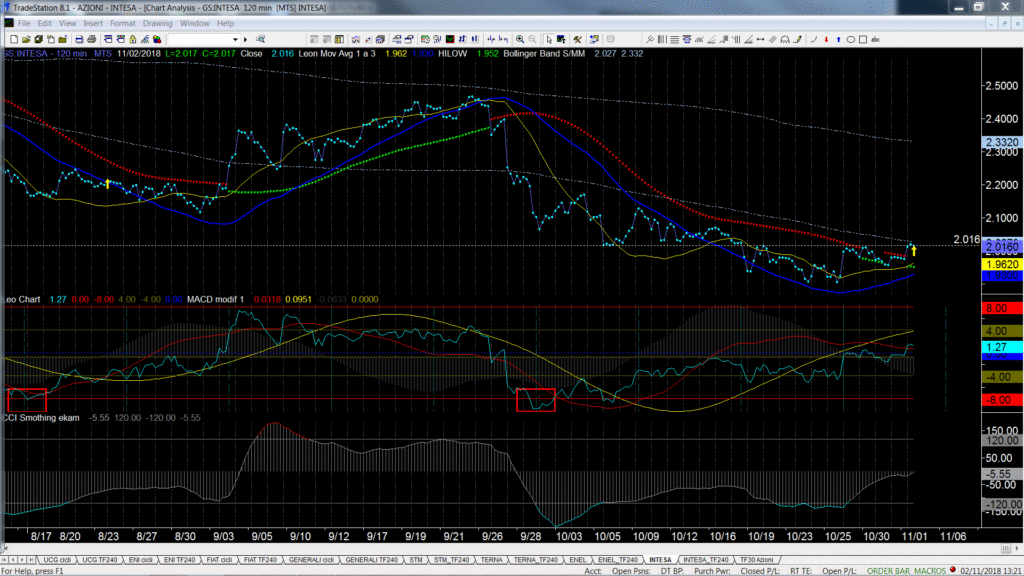Viewport: 1024px width, 576px height.
Task: Select the red down arrow drawing tool
Action: (826, 39)
